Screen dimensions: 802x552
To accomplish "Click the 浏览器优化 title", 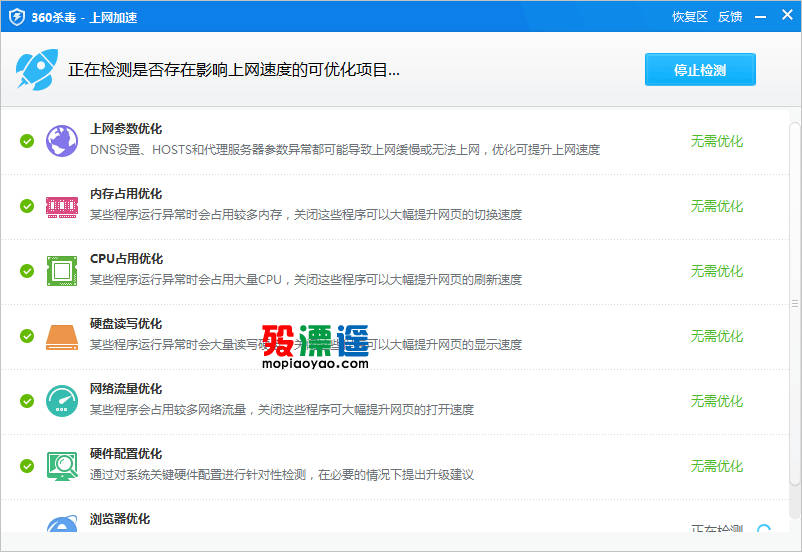I will [x=120, y=519].
